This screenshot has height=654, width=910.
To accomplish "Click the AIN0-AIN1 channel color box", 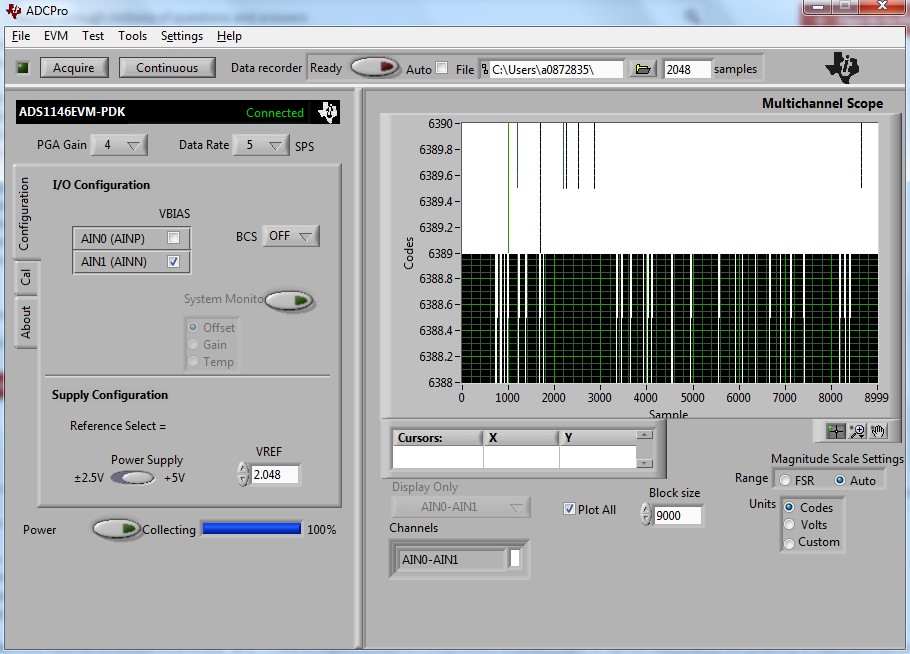I will (x=515, y=558).
